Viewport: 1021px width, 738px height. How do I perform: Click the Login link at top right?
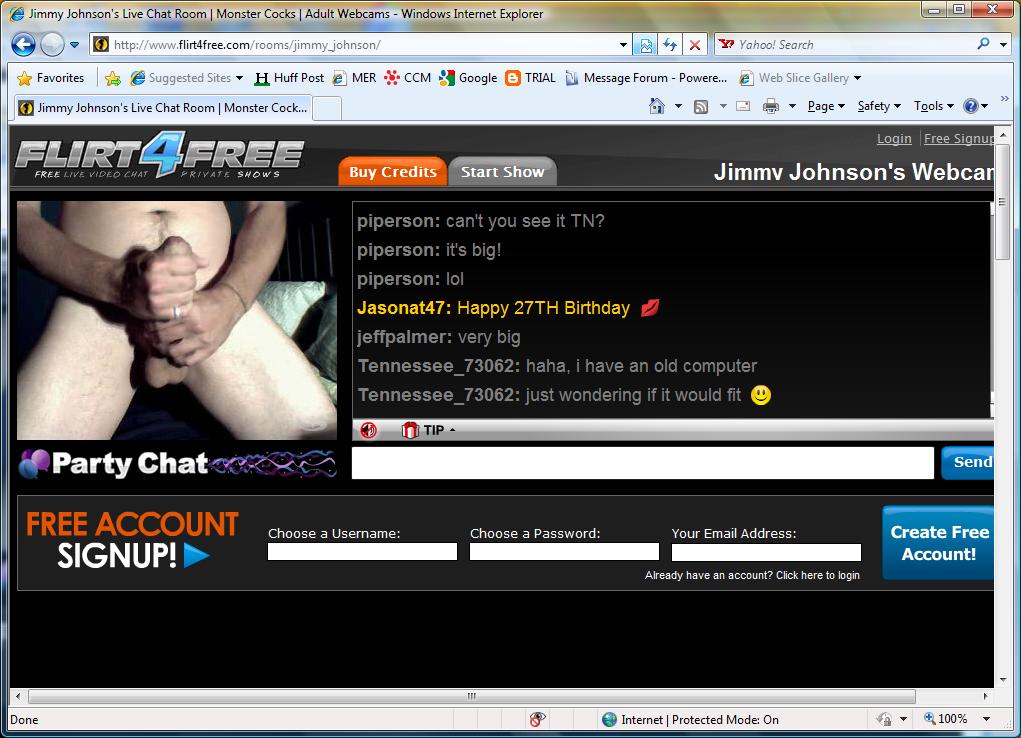click(894, 139)
